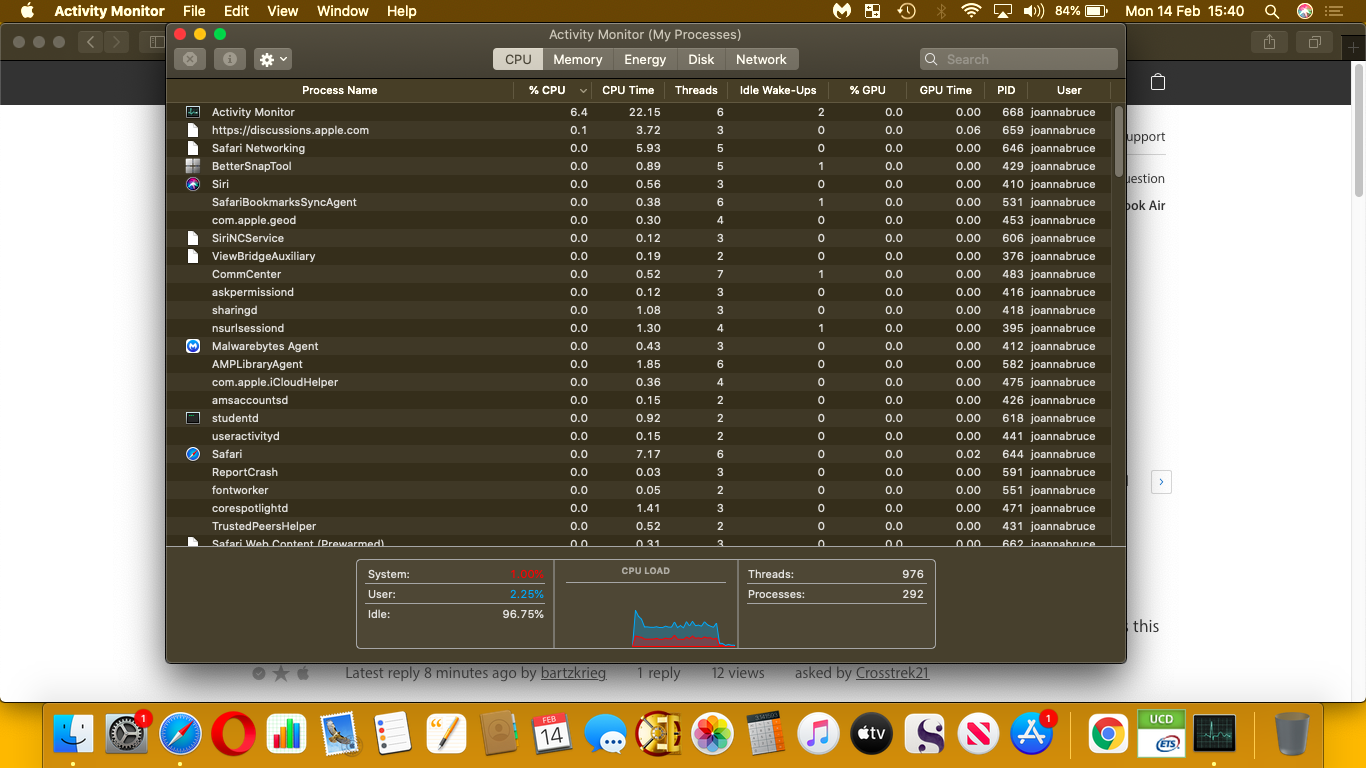This screenshot has width=1366, height=768.
Task: Click the Activity Monitor process row icon
Action: tap(193, 112)
